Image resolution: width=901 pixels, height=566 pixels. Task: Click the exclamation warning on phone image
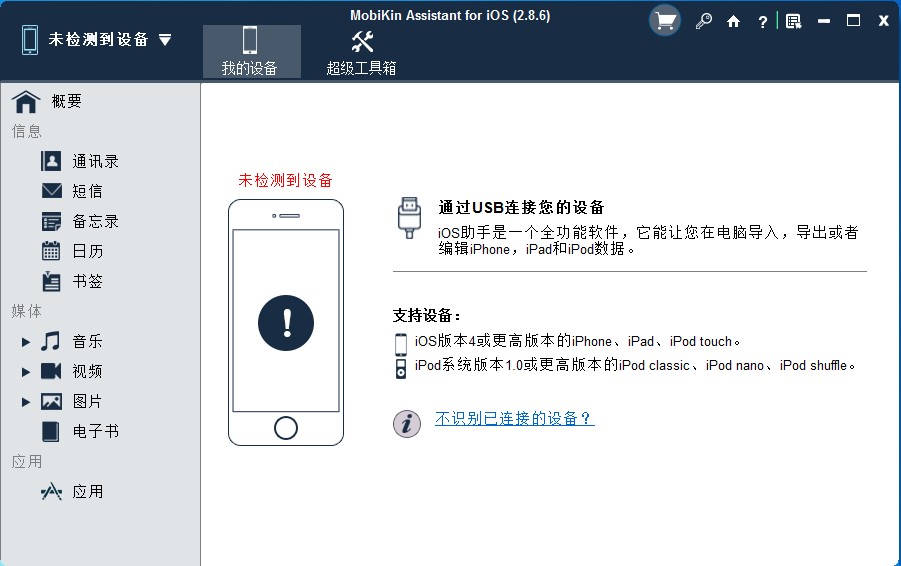point(286,323)
